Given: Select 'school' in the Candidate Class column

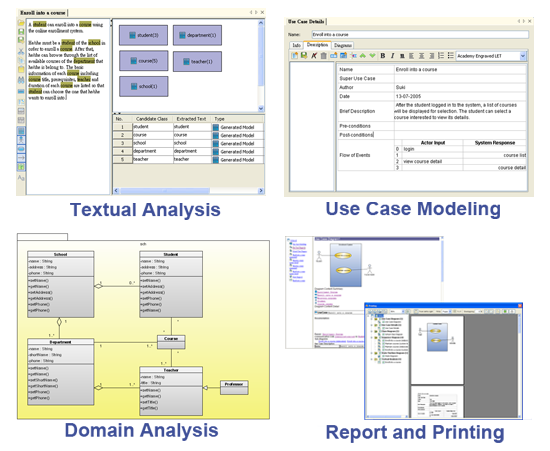Looking at the screenshot, I should pyautogui.click(x=153, y=143).
